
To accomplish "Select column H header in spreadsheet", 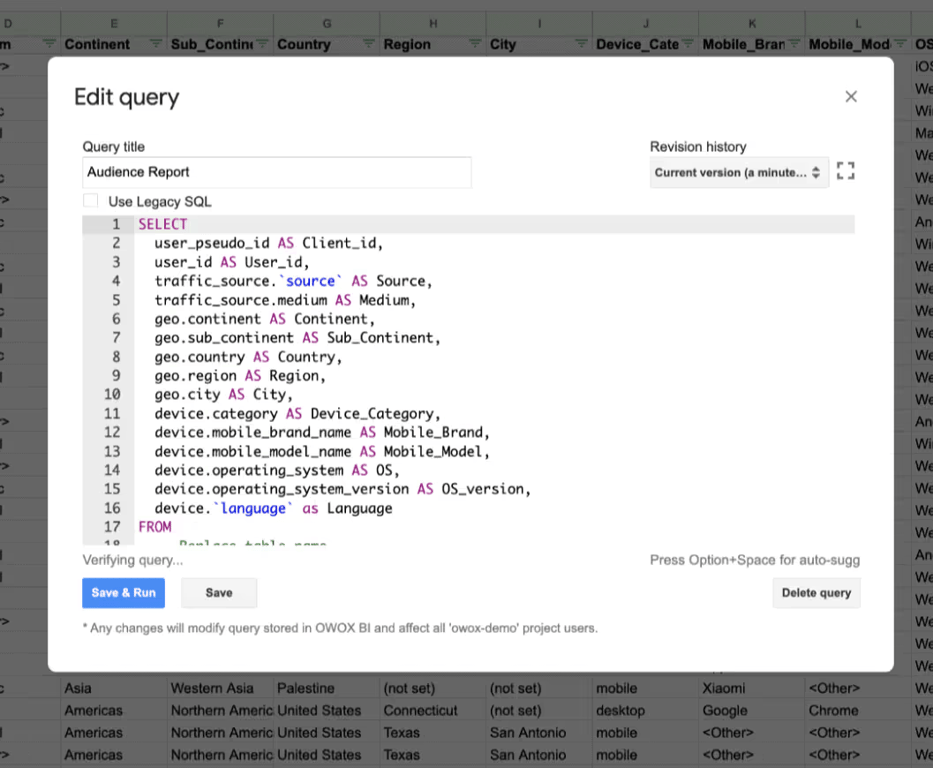I will tap(433, 23).
